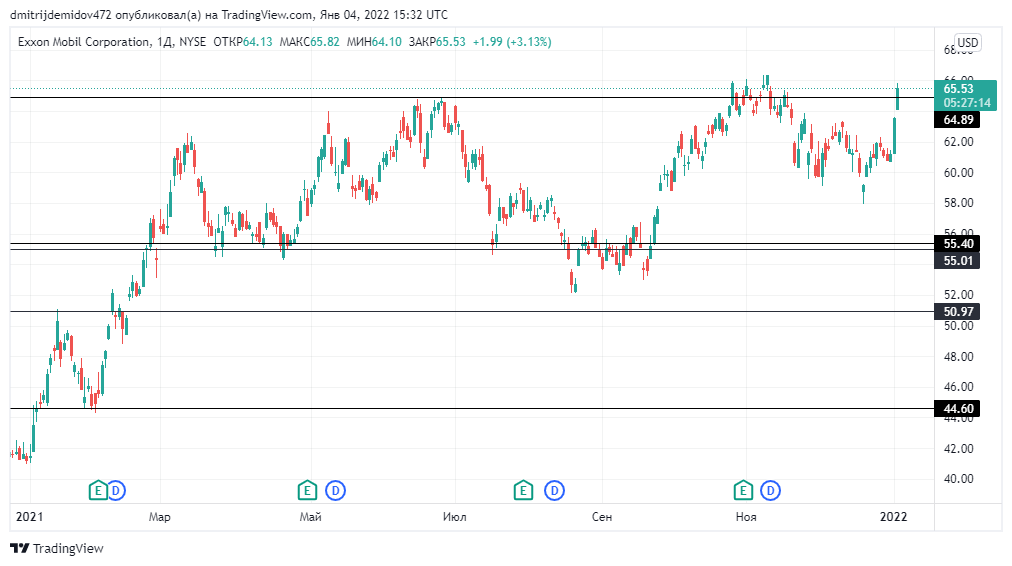
Task: Click the 2021 label on time axis
Action: point(29,517)
